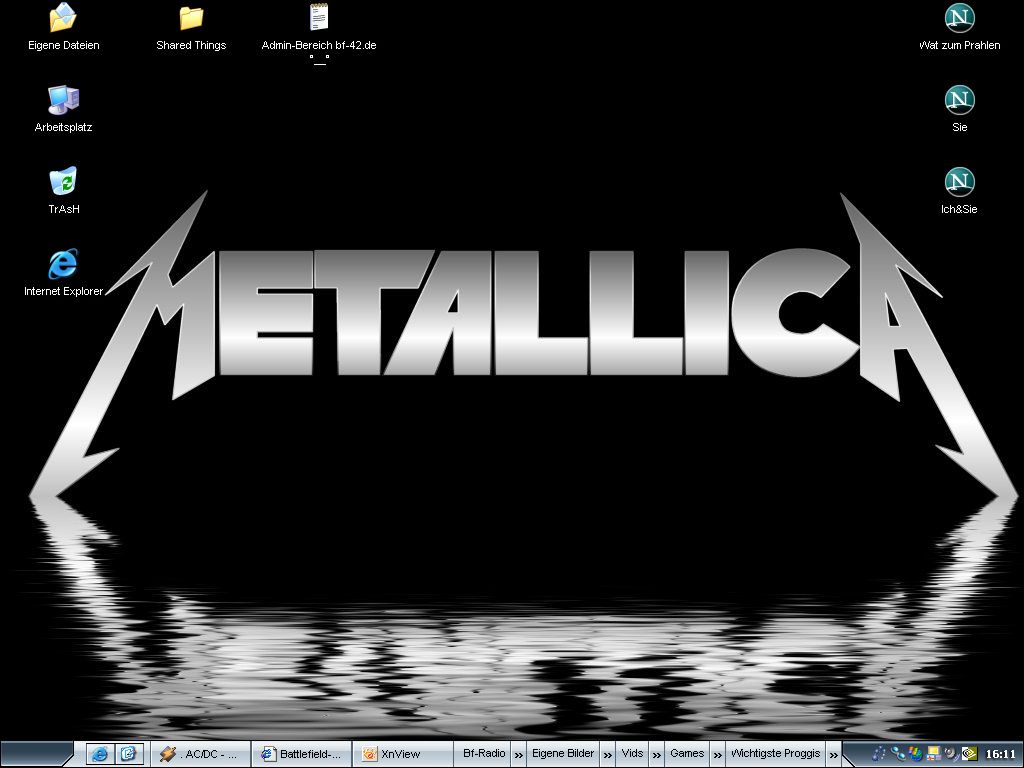Click the network connection tray icon

coord(898,754)
